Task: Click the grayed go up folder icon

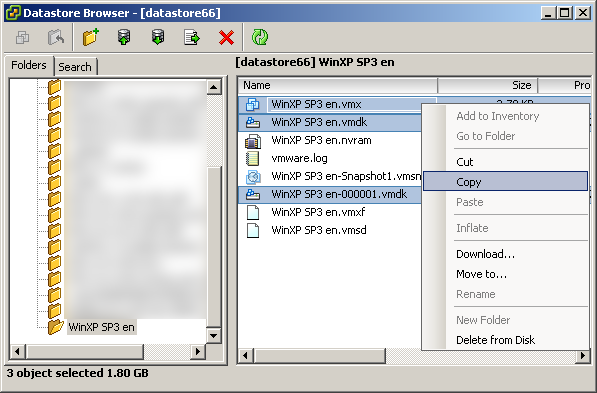Action: [x=56, y=37]
